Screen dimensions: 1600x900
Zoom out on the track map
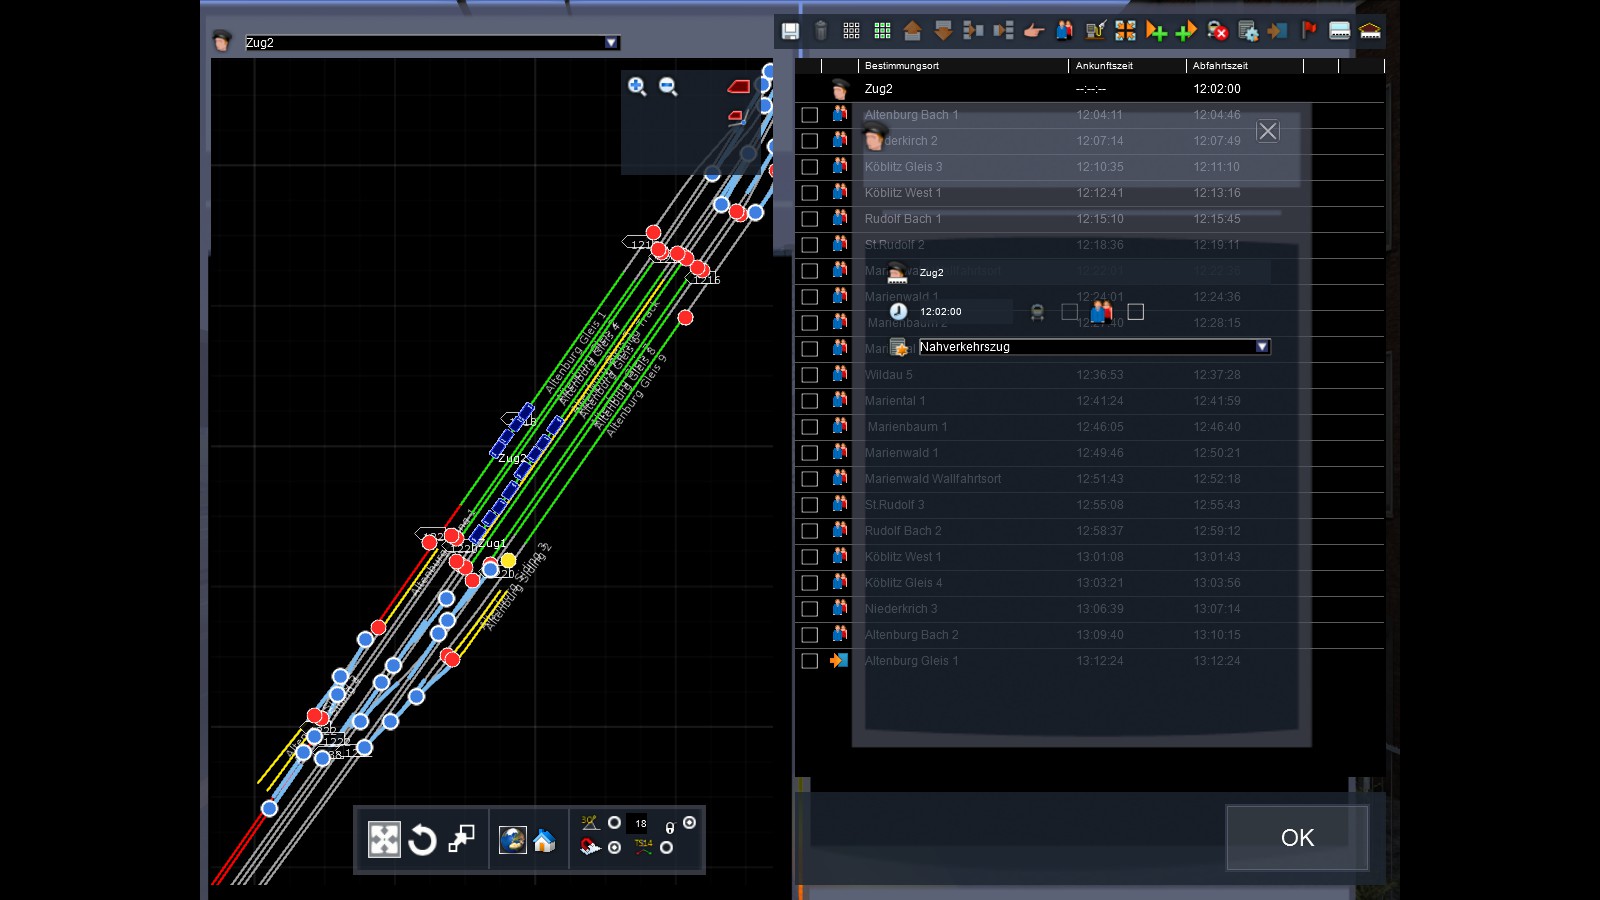pyautogui.click(x=668, y=87)
